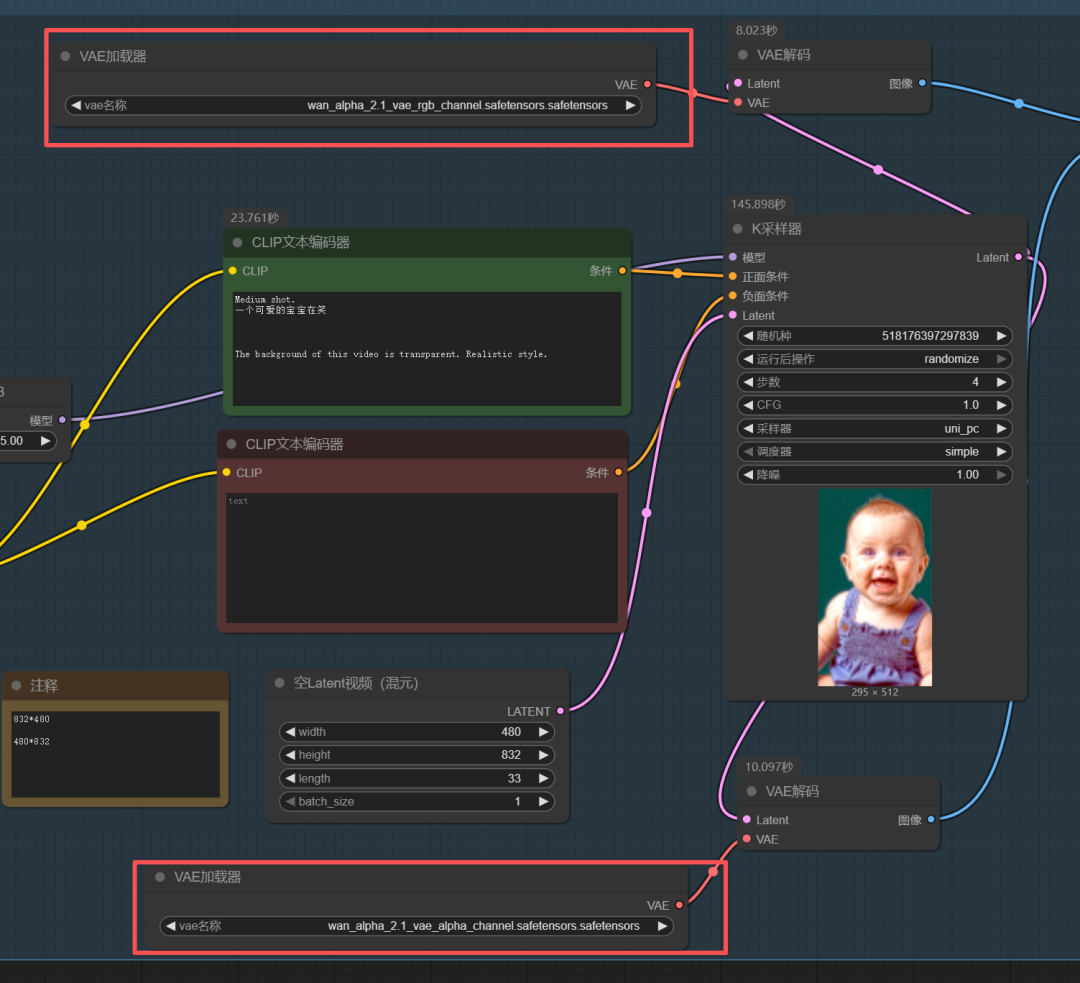This screenshot has width=1080, height=983.
Task: Open the 采样器 uni_pc dropdown
Action: (x=875, y=428)
